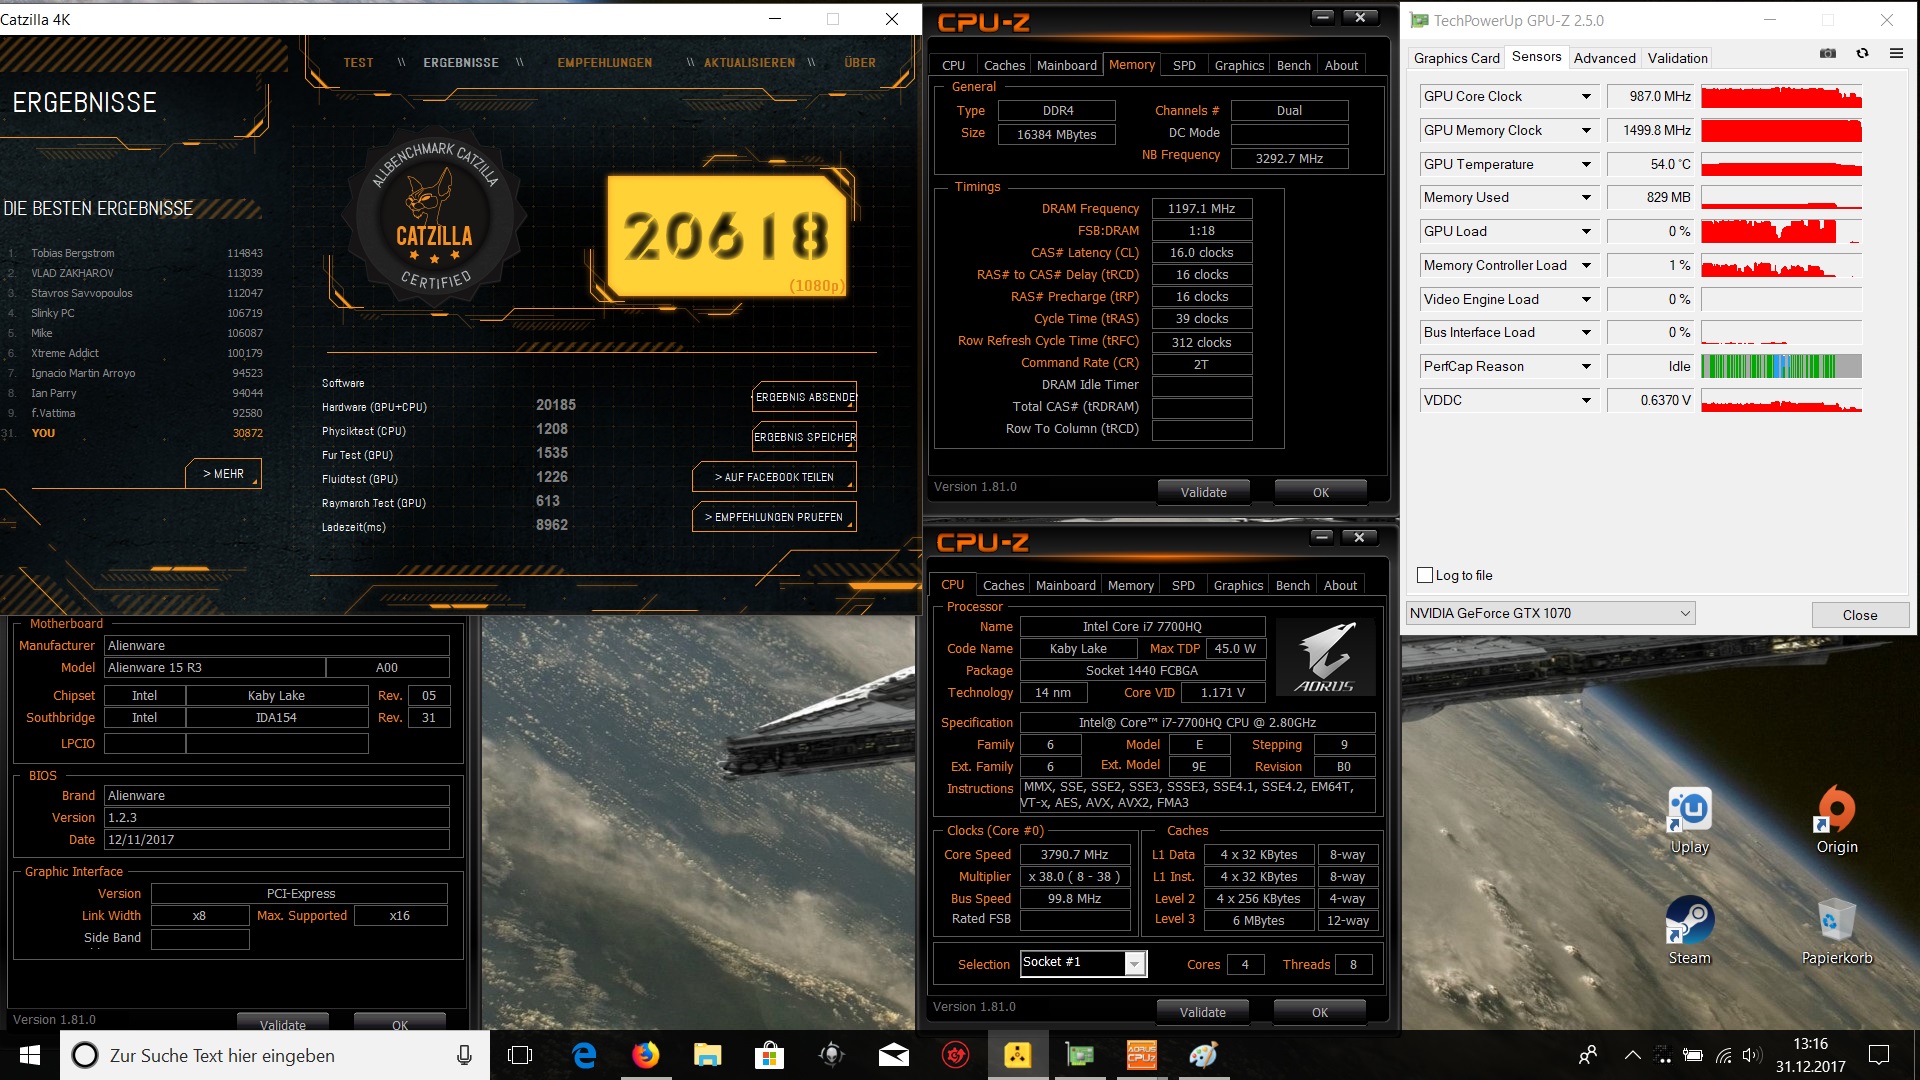Click ERGEBNIS ABSENDEN in Catzilla
This screenshot has width=1920, height=1080.
tap(805, 397)
